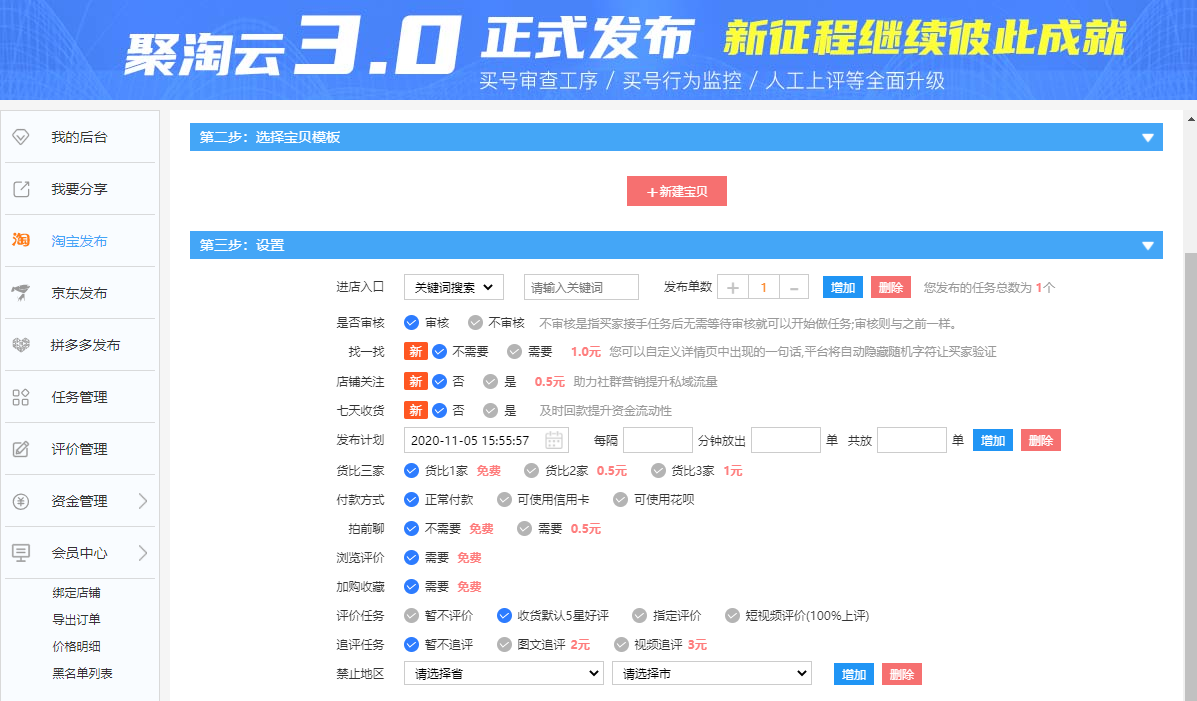Select 需要 for 拍前聊 (0.5元)
Image resolution: width=1197 pixels, height=701 pixels.
coord(524,528)
